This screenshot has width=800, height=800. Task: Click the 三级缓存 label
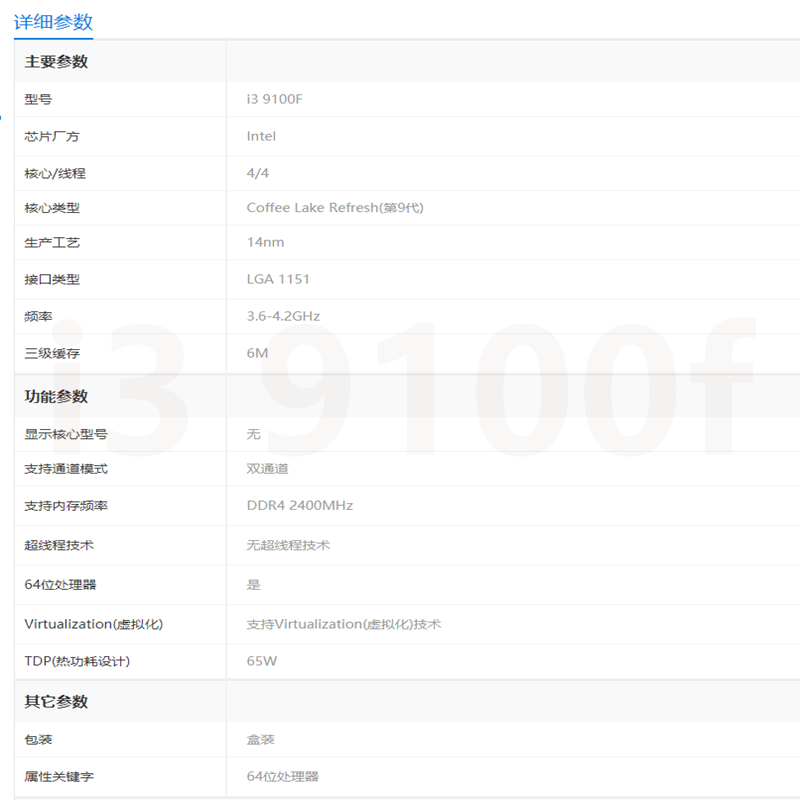pos(52,353)
